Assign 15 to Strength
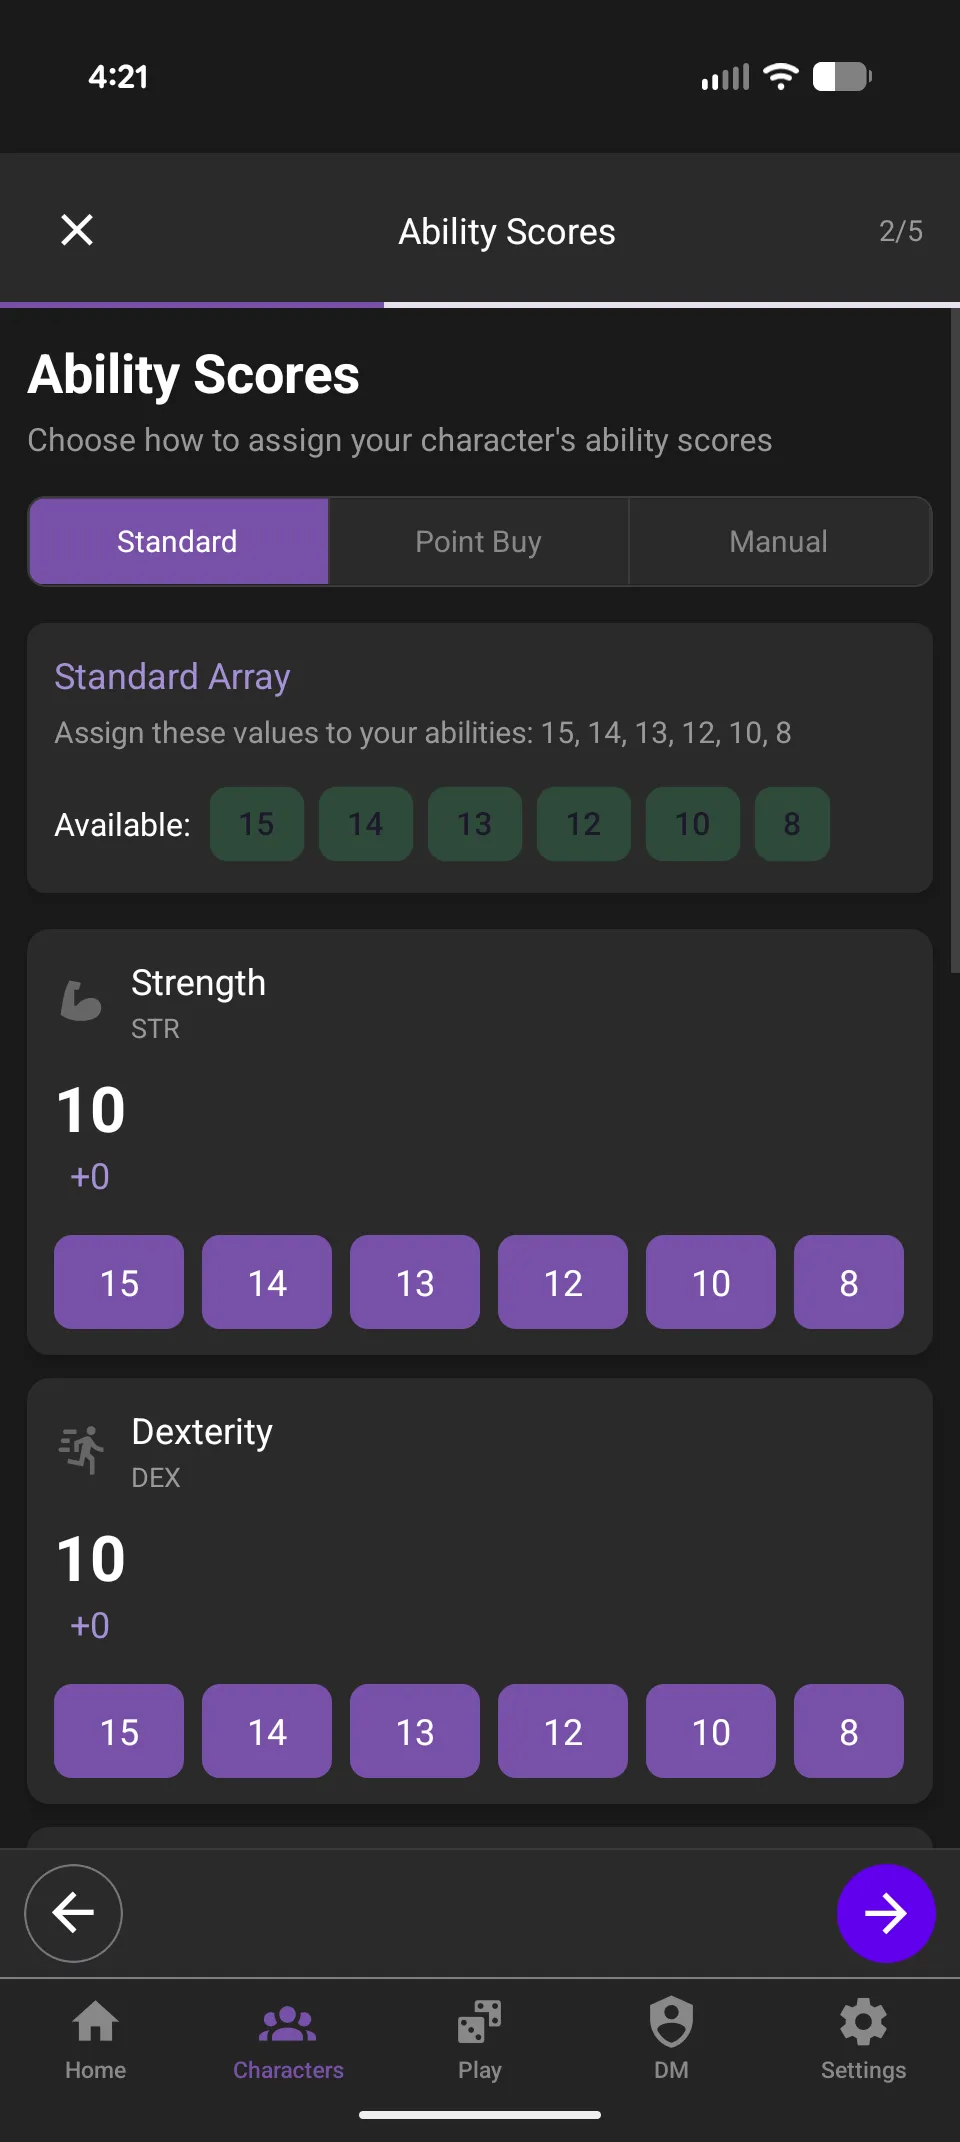 (x=118, y=1282)
